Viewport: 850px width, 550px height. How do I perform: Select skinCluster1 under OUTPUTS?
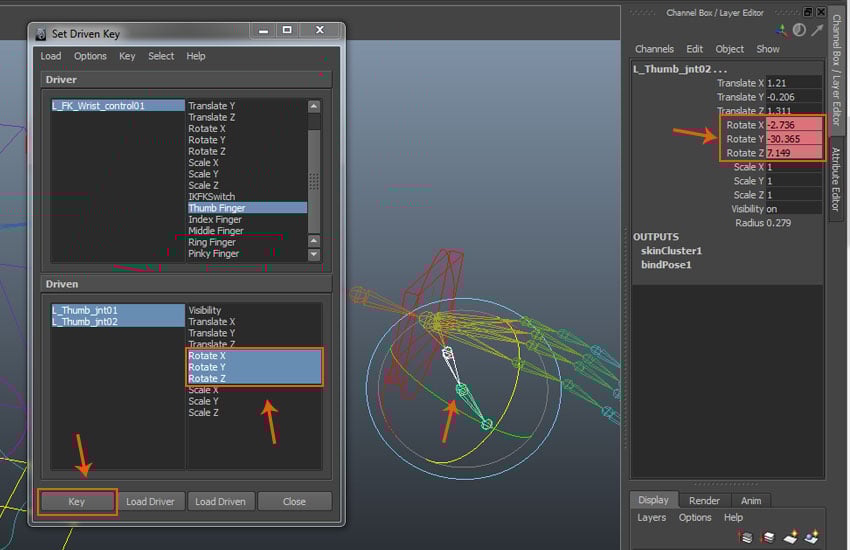coord(671,251)
